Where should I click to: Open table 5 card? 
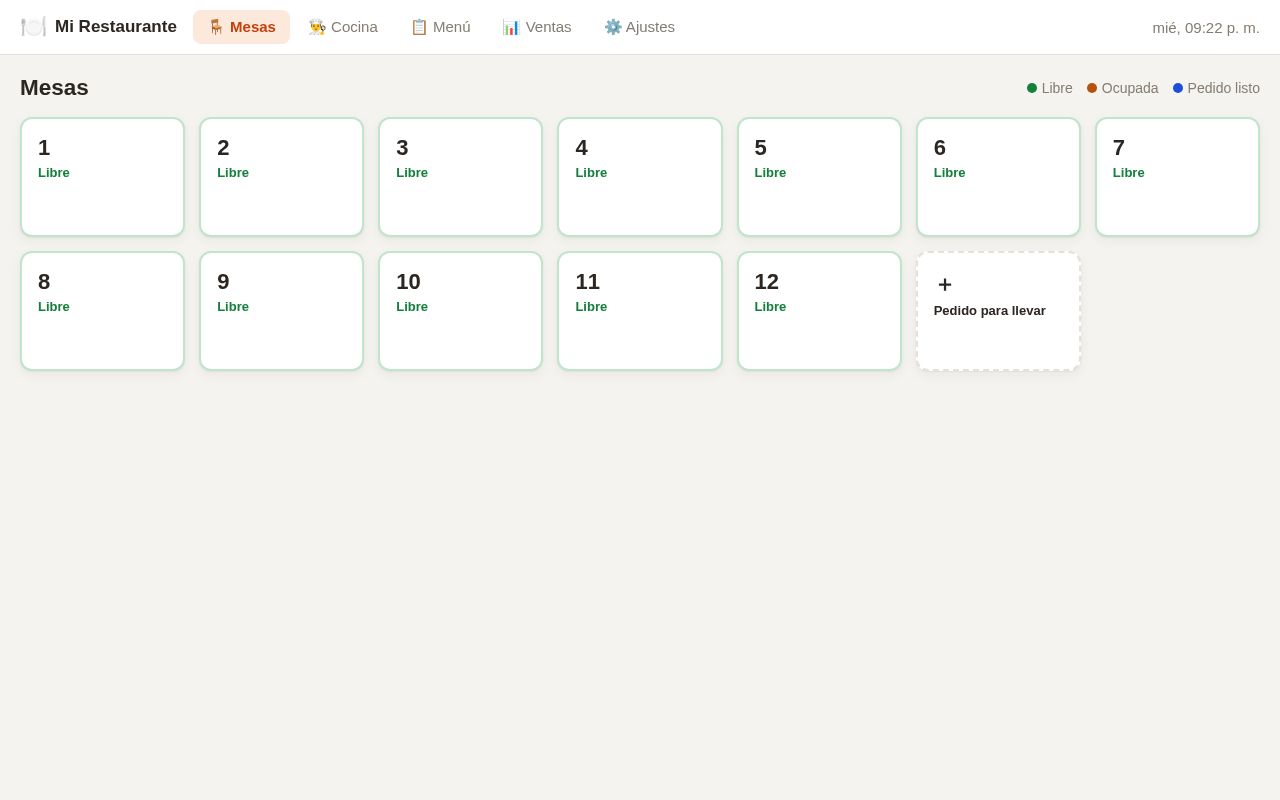point(819,177)
